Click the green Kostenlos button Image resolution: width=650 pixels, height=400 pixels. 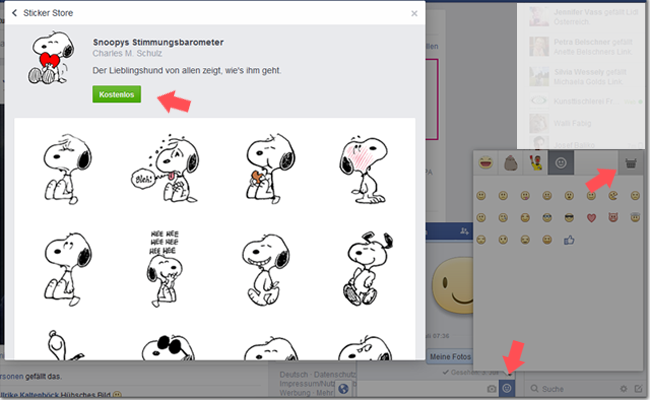(116, 95)
